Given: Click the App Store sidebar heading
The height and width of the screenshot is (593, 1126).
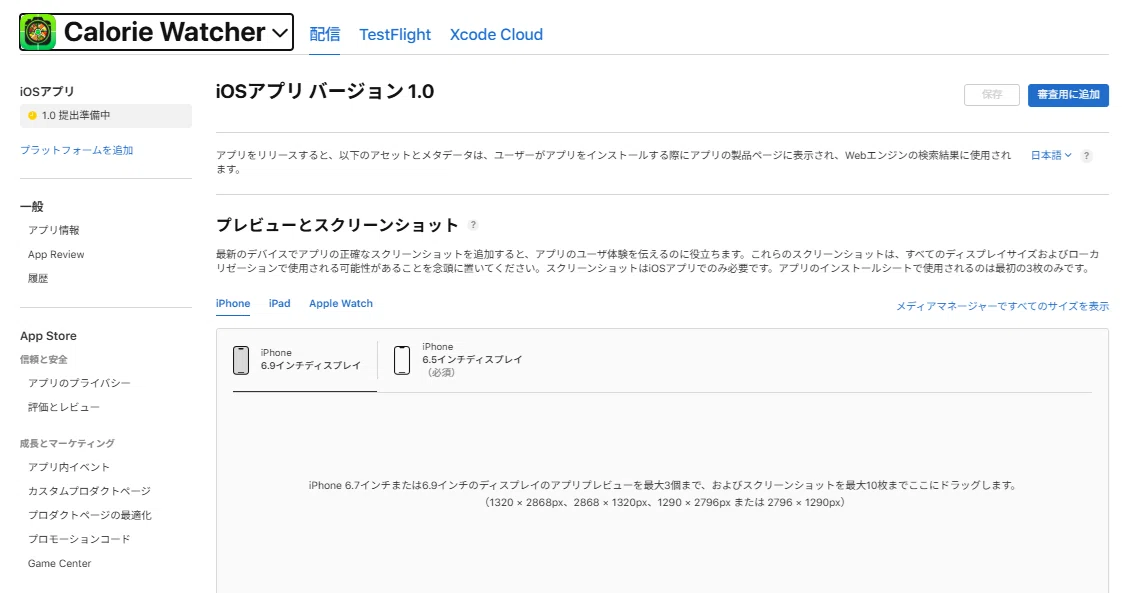Looking at the screenshot, I should point(48,336).
